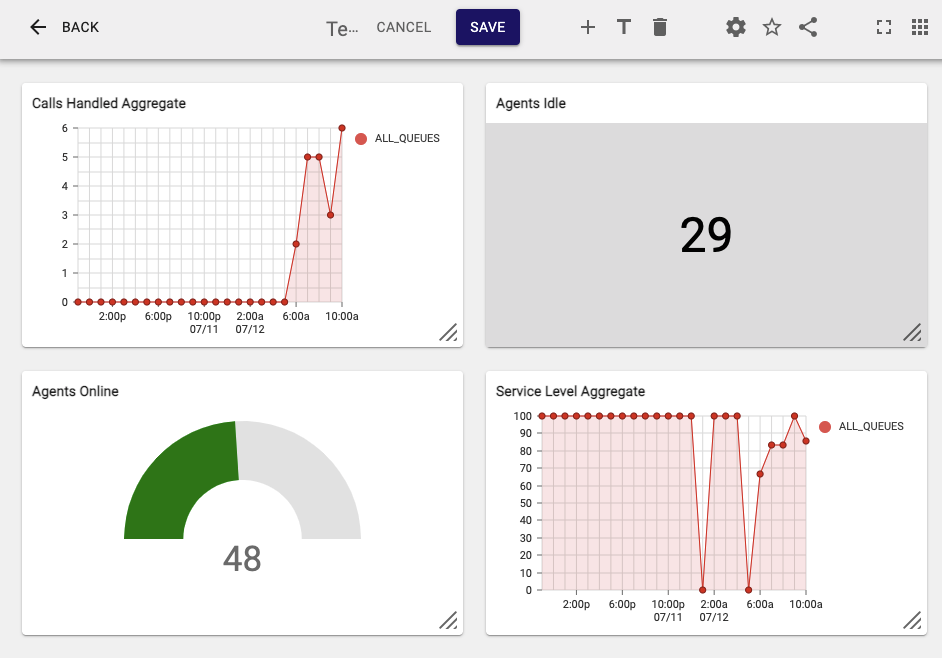Cancel the dashboard edits
Image resolution: width=942 pixels, height=658 pixels.
(x=404, y=27)
